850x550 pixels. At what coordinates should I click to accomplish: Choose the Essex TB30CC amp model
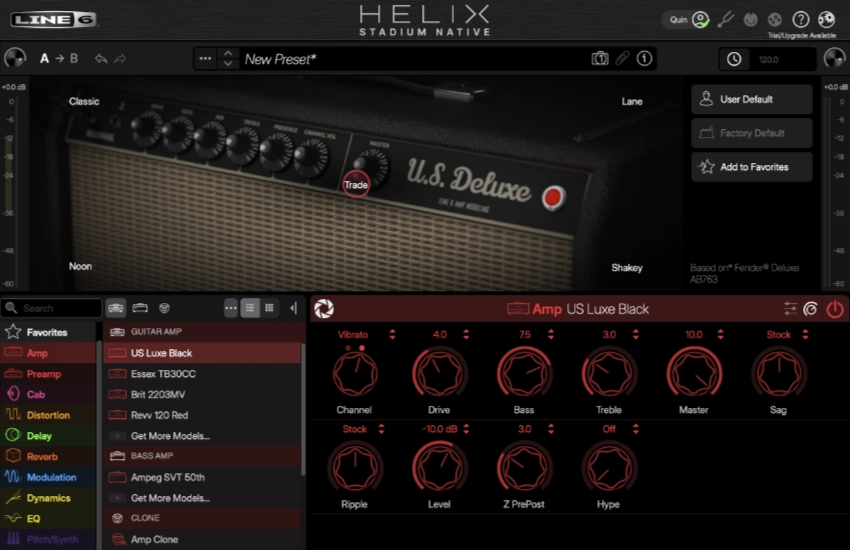(202, 374)
